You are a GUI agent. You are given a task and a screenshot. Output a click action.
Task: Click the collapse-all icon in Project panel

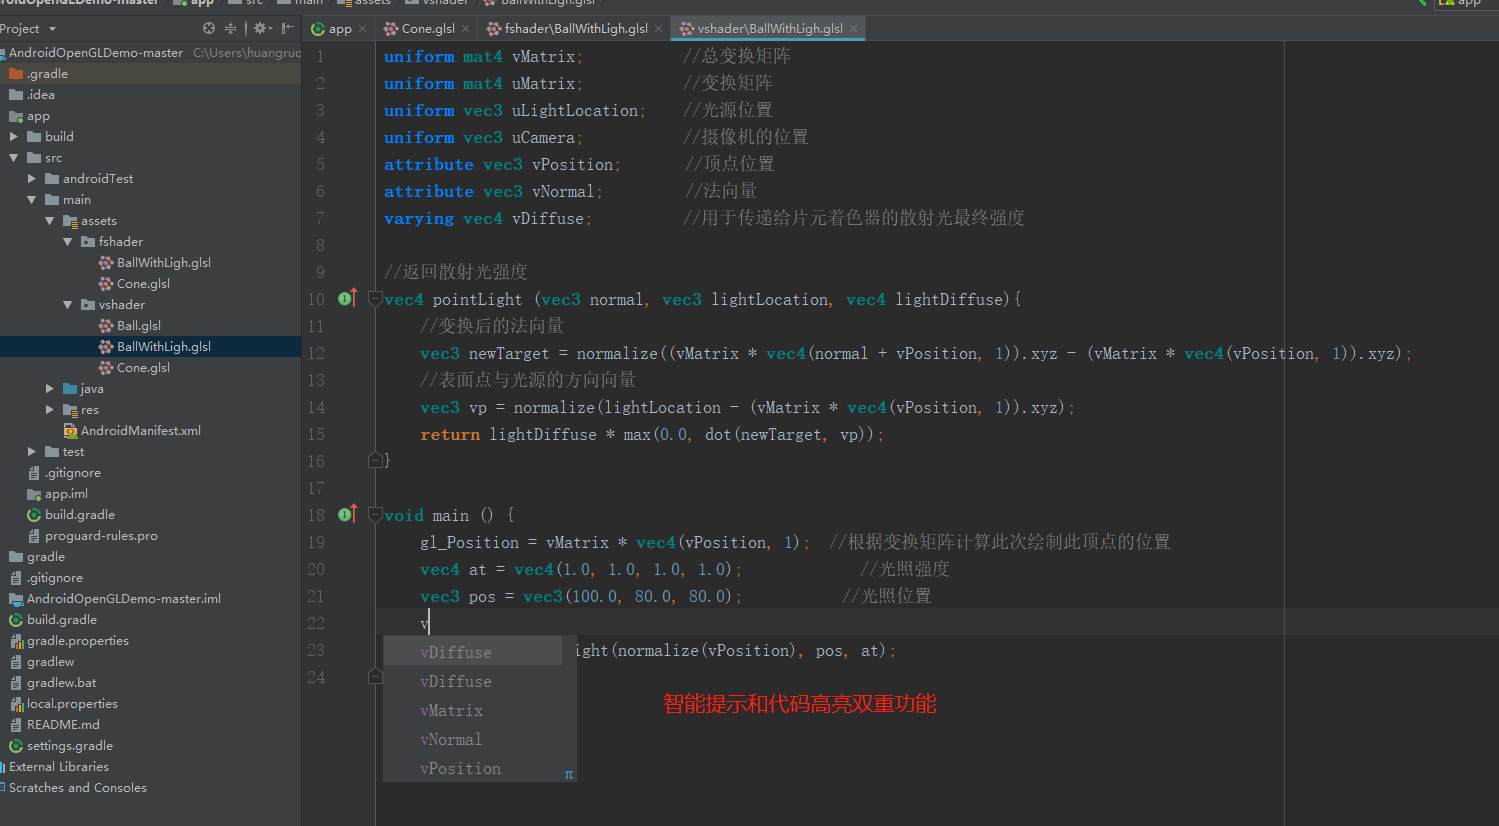pos(231,30)
